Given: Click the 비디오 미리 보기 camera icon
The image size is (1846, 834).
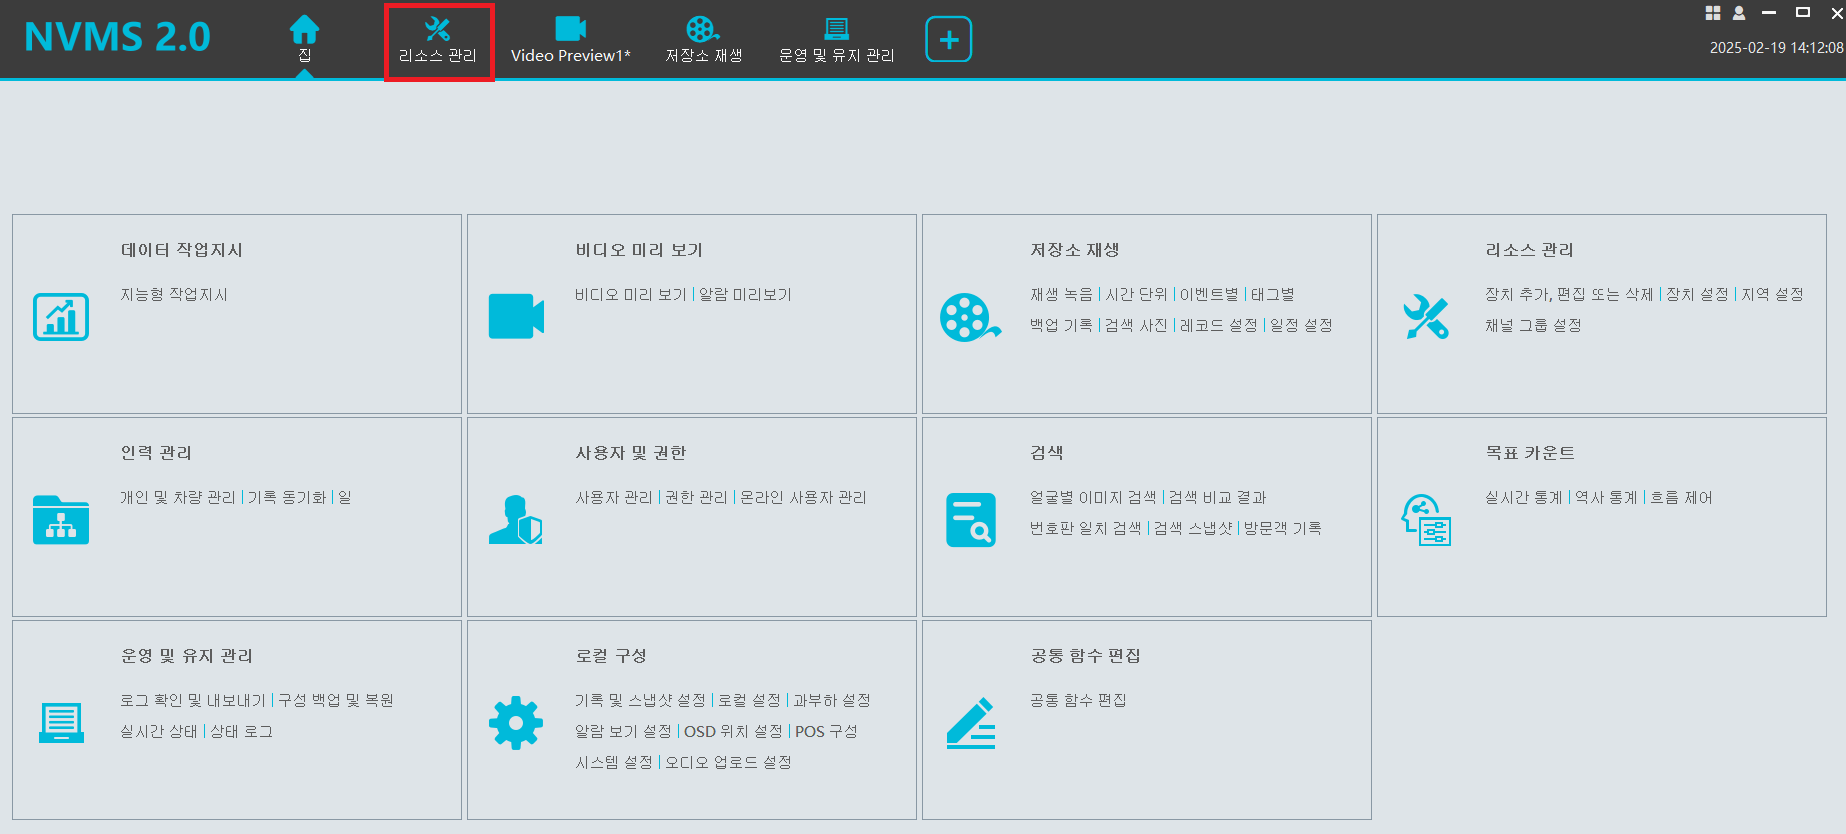Looking at the screenshot, I should [516, 317].
